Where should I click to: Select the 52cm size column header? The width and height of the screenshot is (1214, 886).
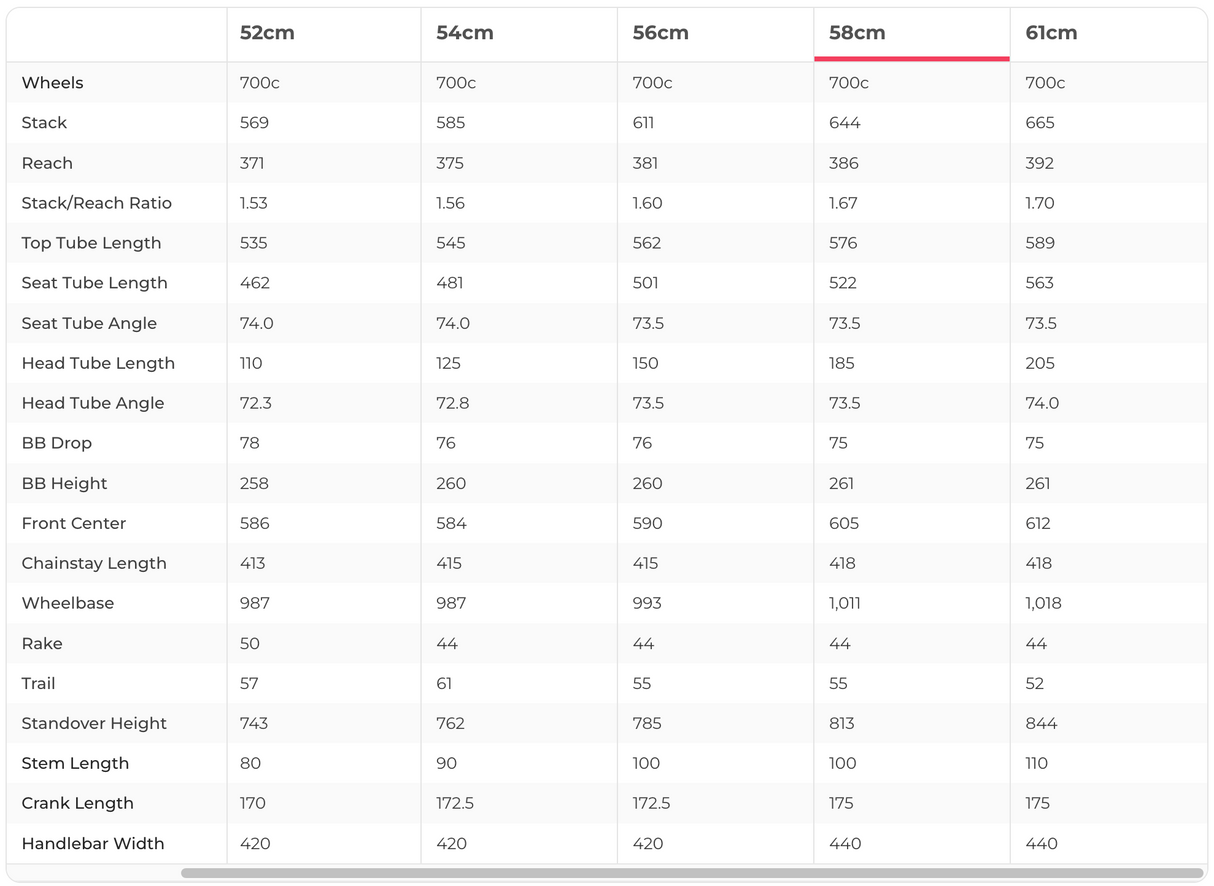[267, 33]
